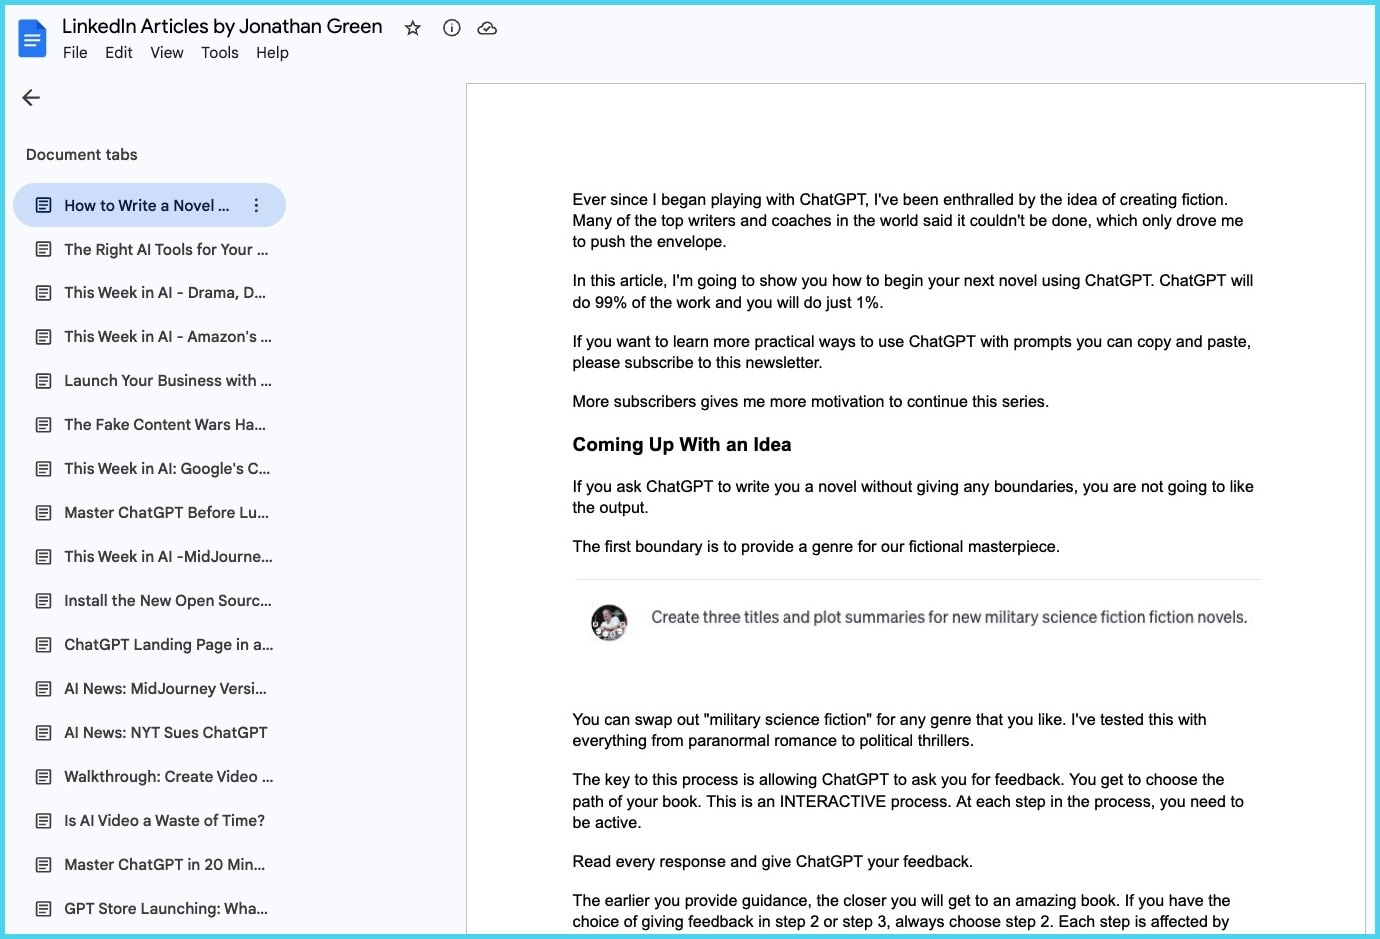
Task: Open document details via the info icon
Action: click(x=451, y=28)
